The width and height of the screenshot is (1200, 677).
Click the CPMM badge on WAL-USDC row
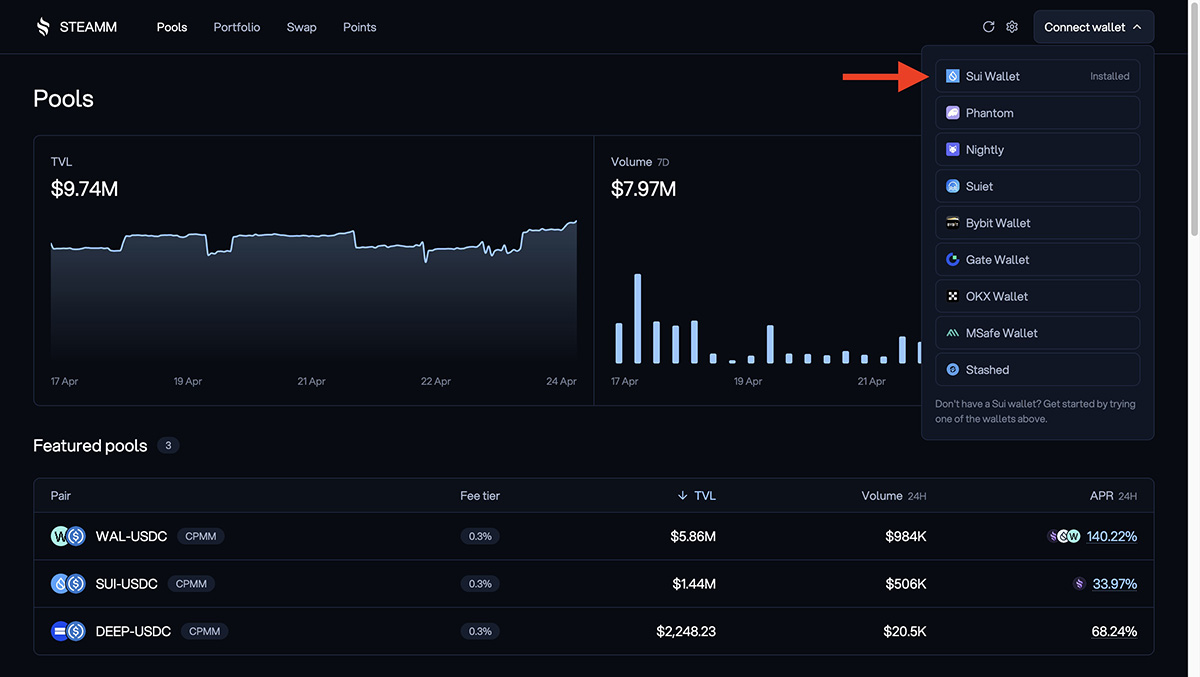tap(201, 536)
